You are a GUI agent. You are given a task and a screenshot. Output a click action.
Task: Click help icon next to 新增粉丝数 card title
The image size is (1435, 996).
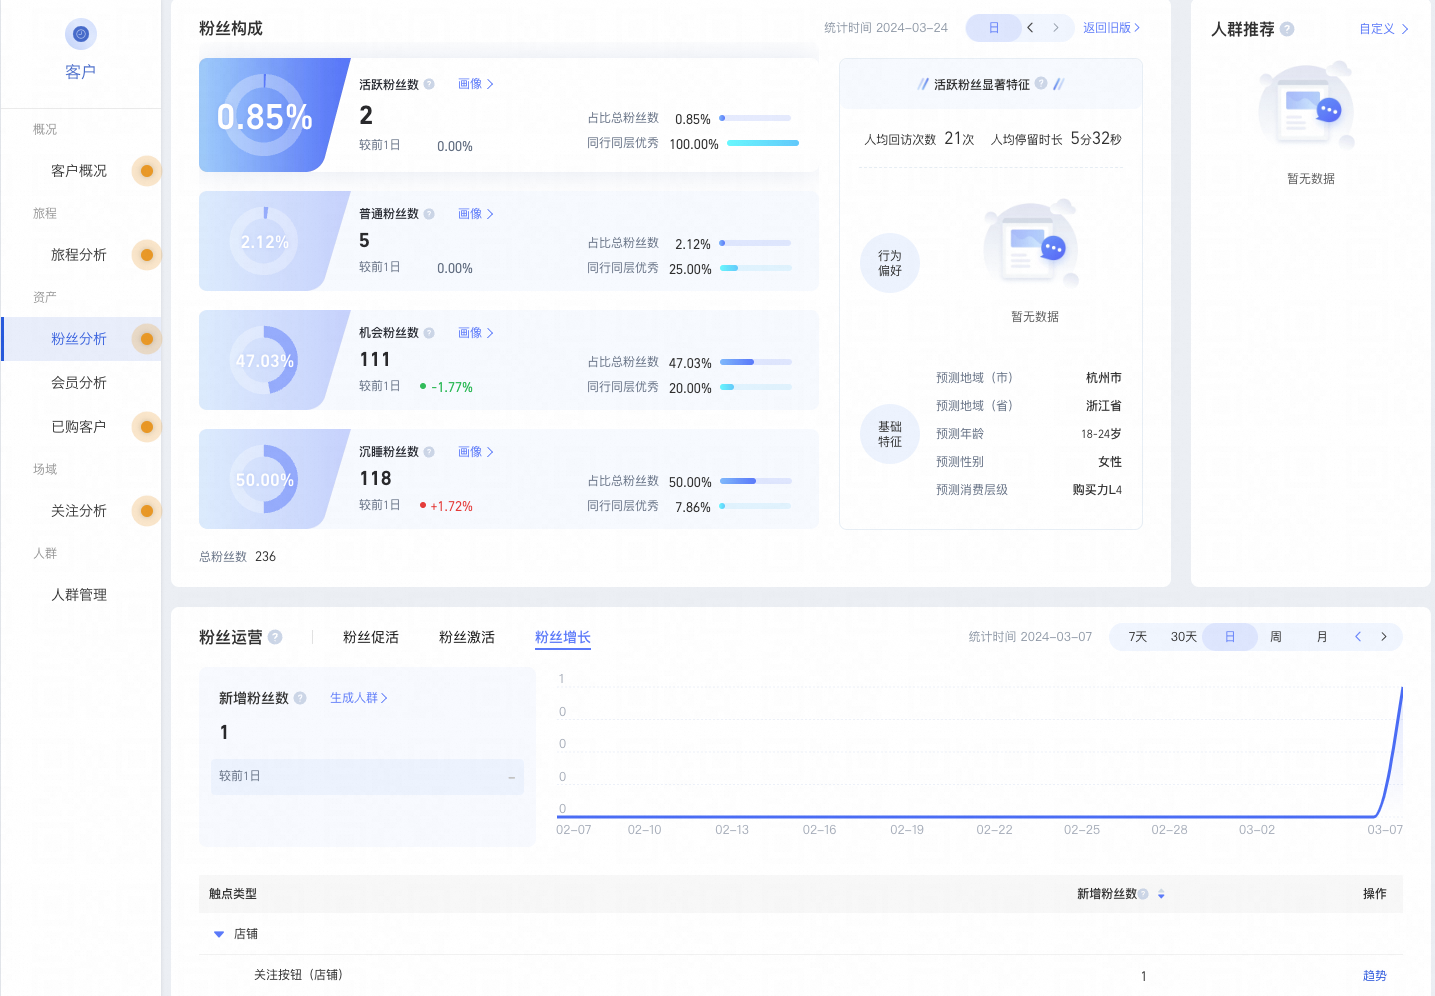(x=300, y=698)
